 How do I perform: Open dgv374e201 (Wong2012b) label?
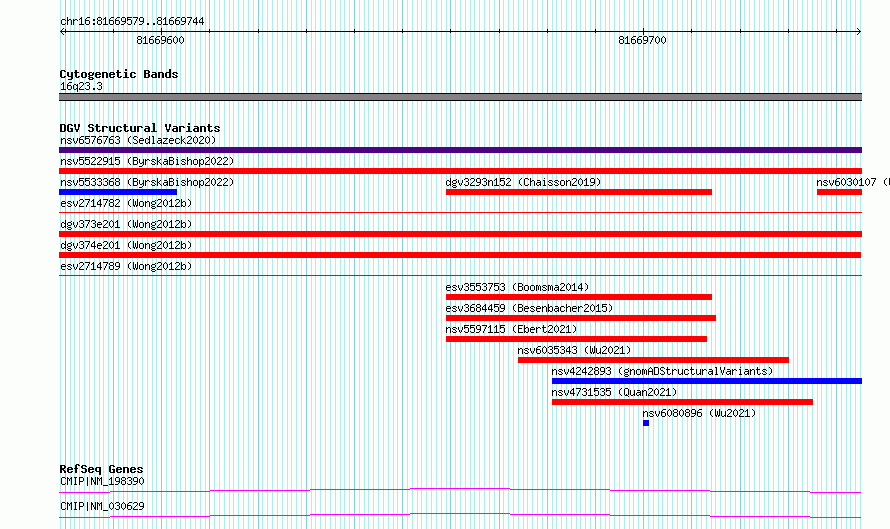tap(126, 245)
